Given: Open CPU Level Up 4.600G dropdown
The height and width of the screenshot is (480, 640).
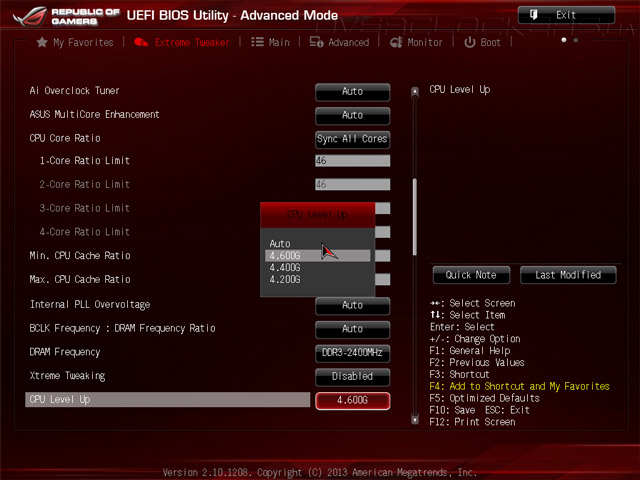Looking at the screenshot, I should click(352, 400).
